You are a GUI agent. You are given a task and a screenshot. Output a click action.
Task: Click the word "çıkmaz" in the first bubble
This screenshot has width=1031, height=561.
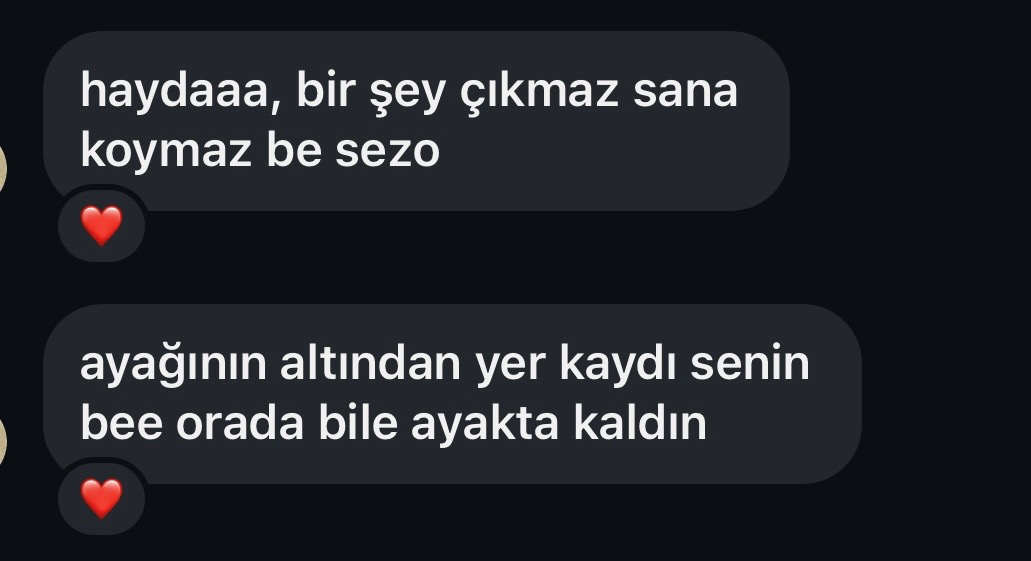pos(539,93)
